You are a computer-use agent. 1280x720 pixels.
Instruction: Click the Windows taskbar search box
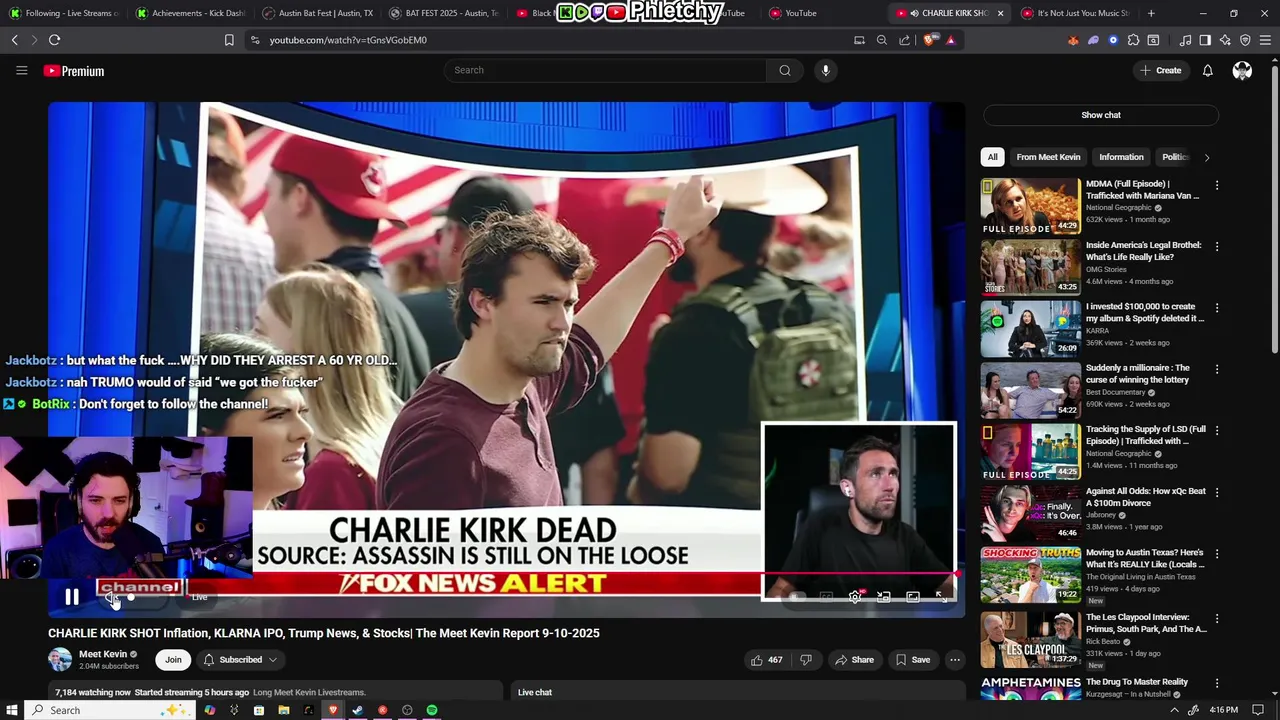[x=108, y=710]
